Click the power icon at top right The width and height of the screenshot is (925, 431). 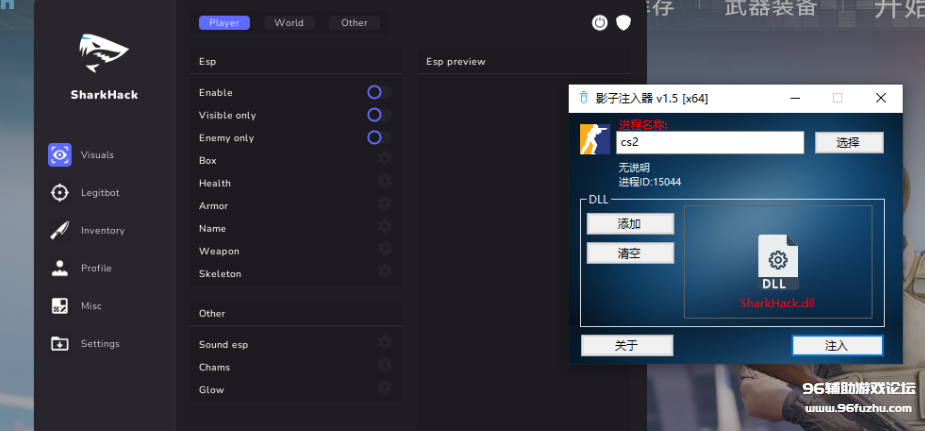click(599, 22)
